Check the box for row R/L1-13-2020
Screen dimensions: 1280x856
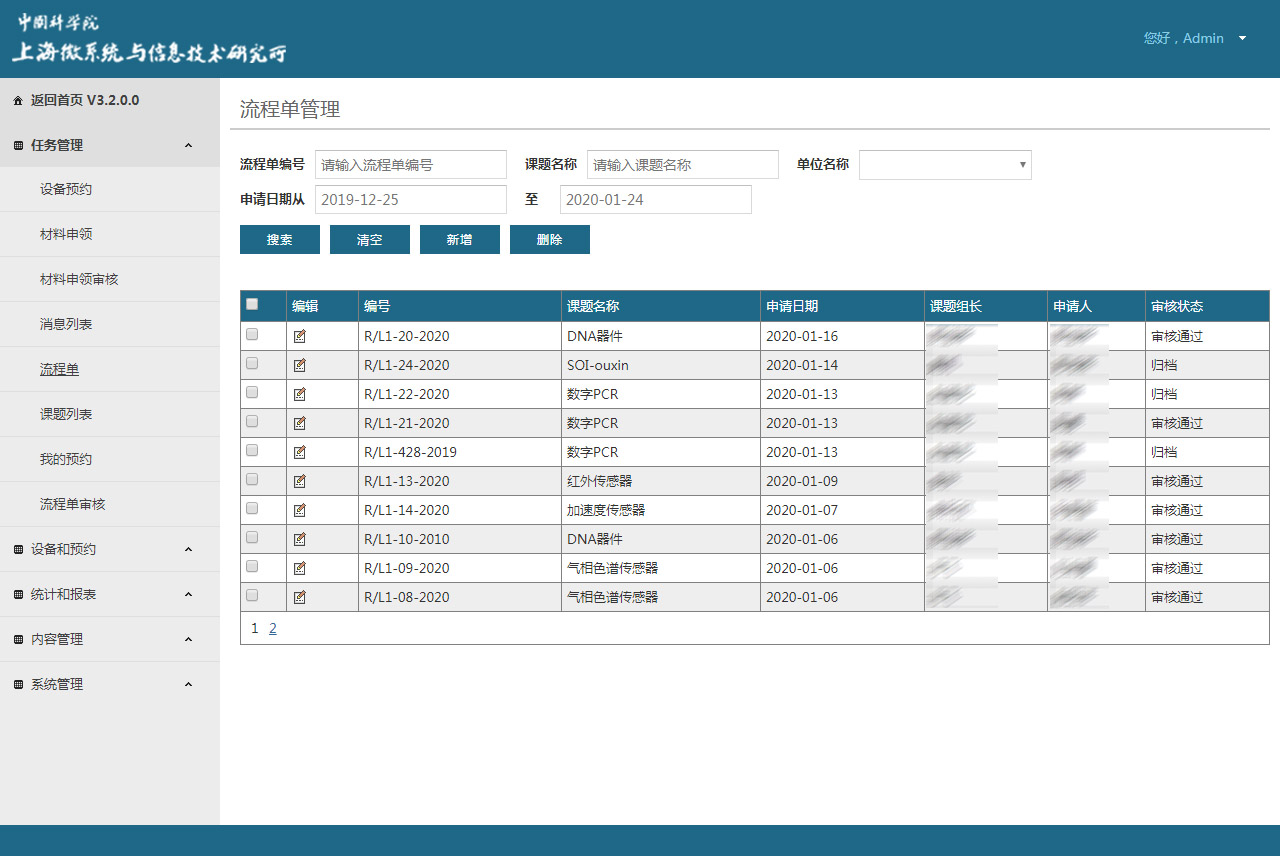(x=252, y=480)
